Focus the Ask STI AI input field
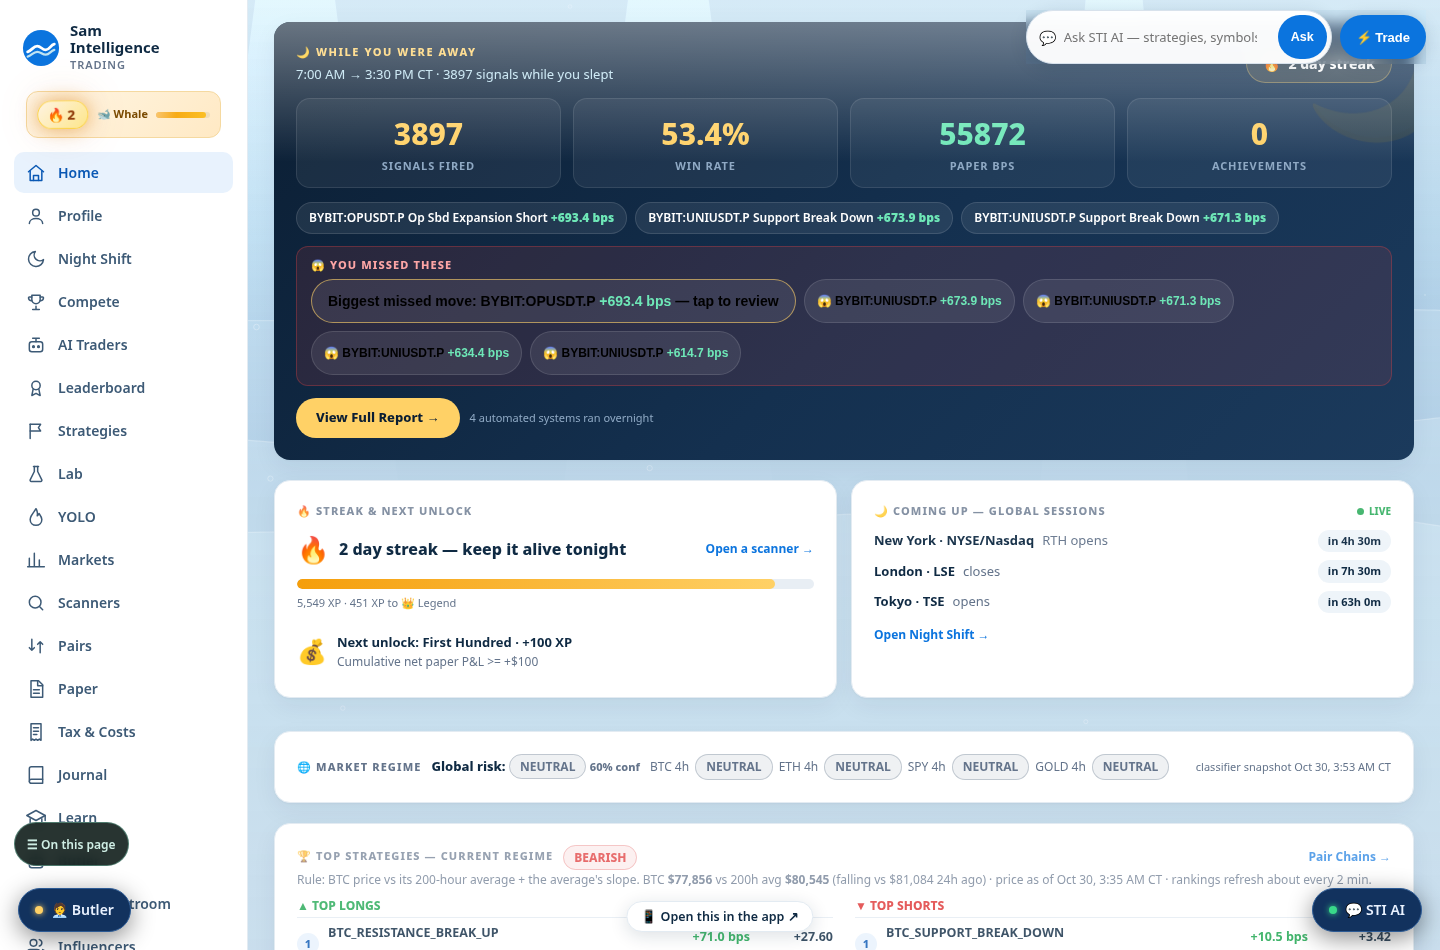1440x950 pixels. 1160,37
